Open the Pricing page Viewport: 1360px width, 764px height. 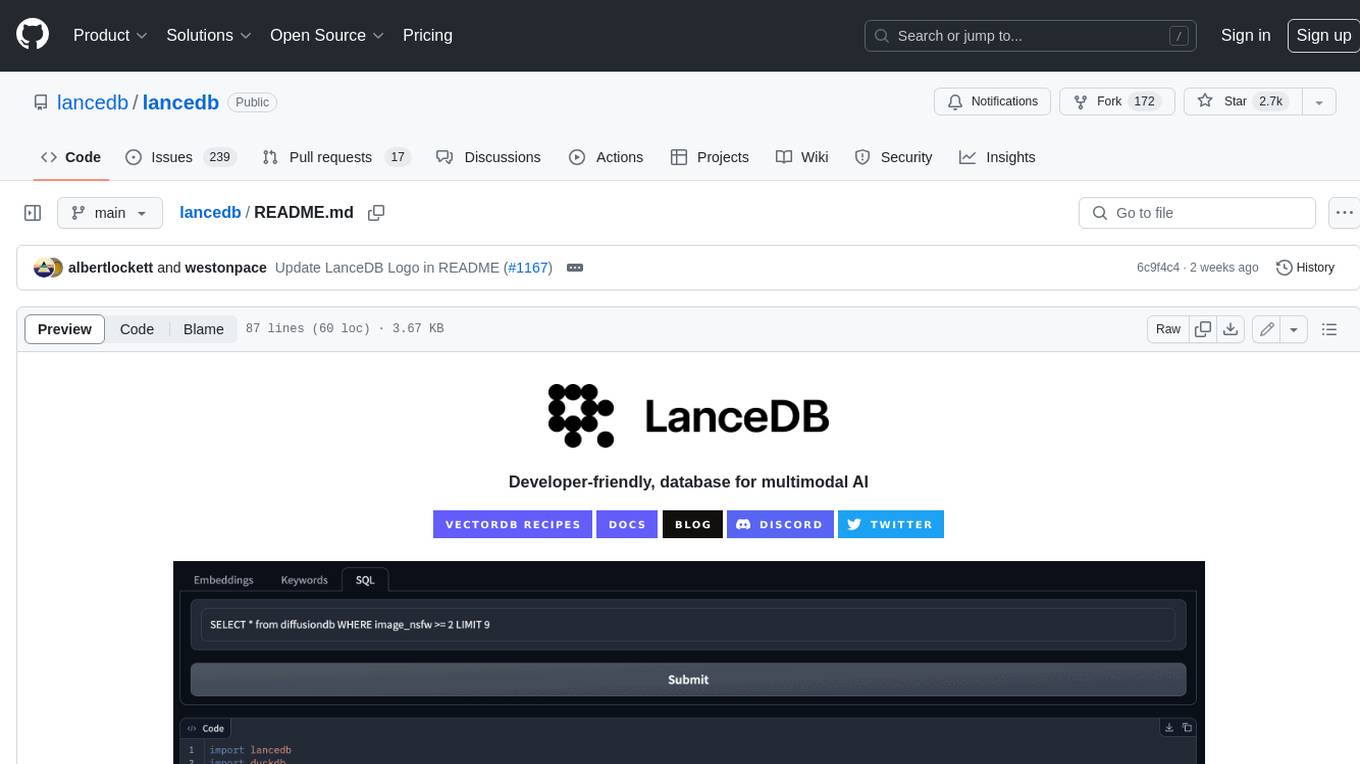coord(427,35)
